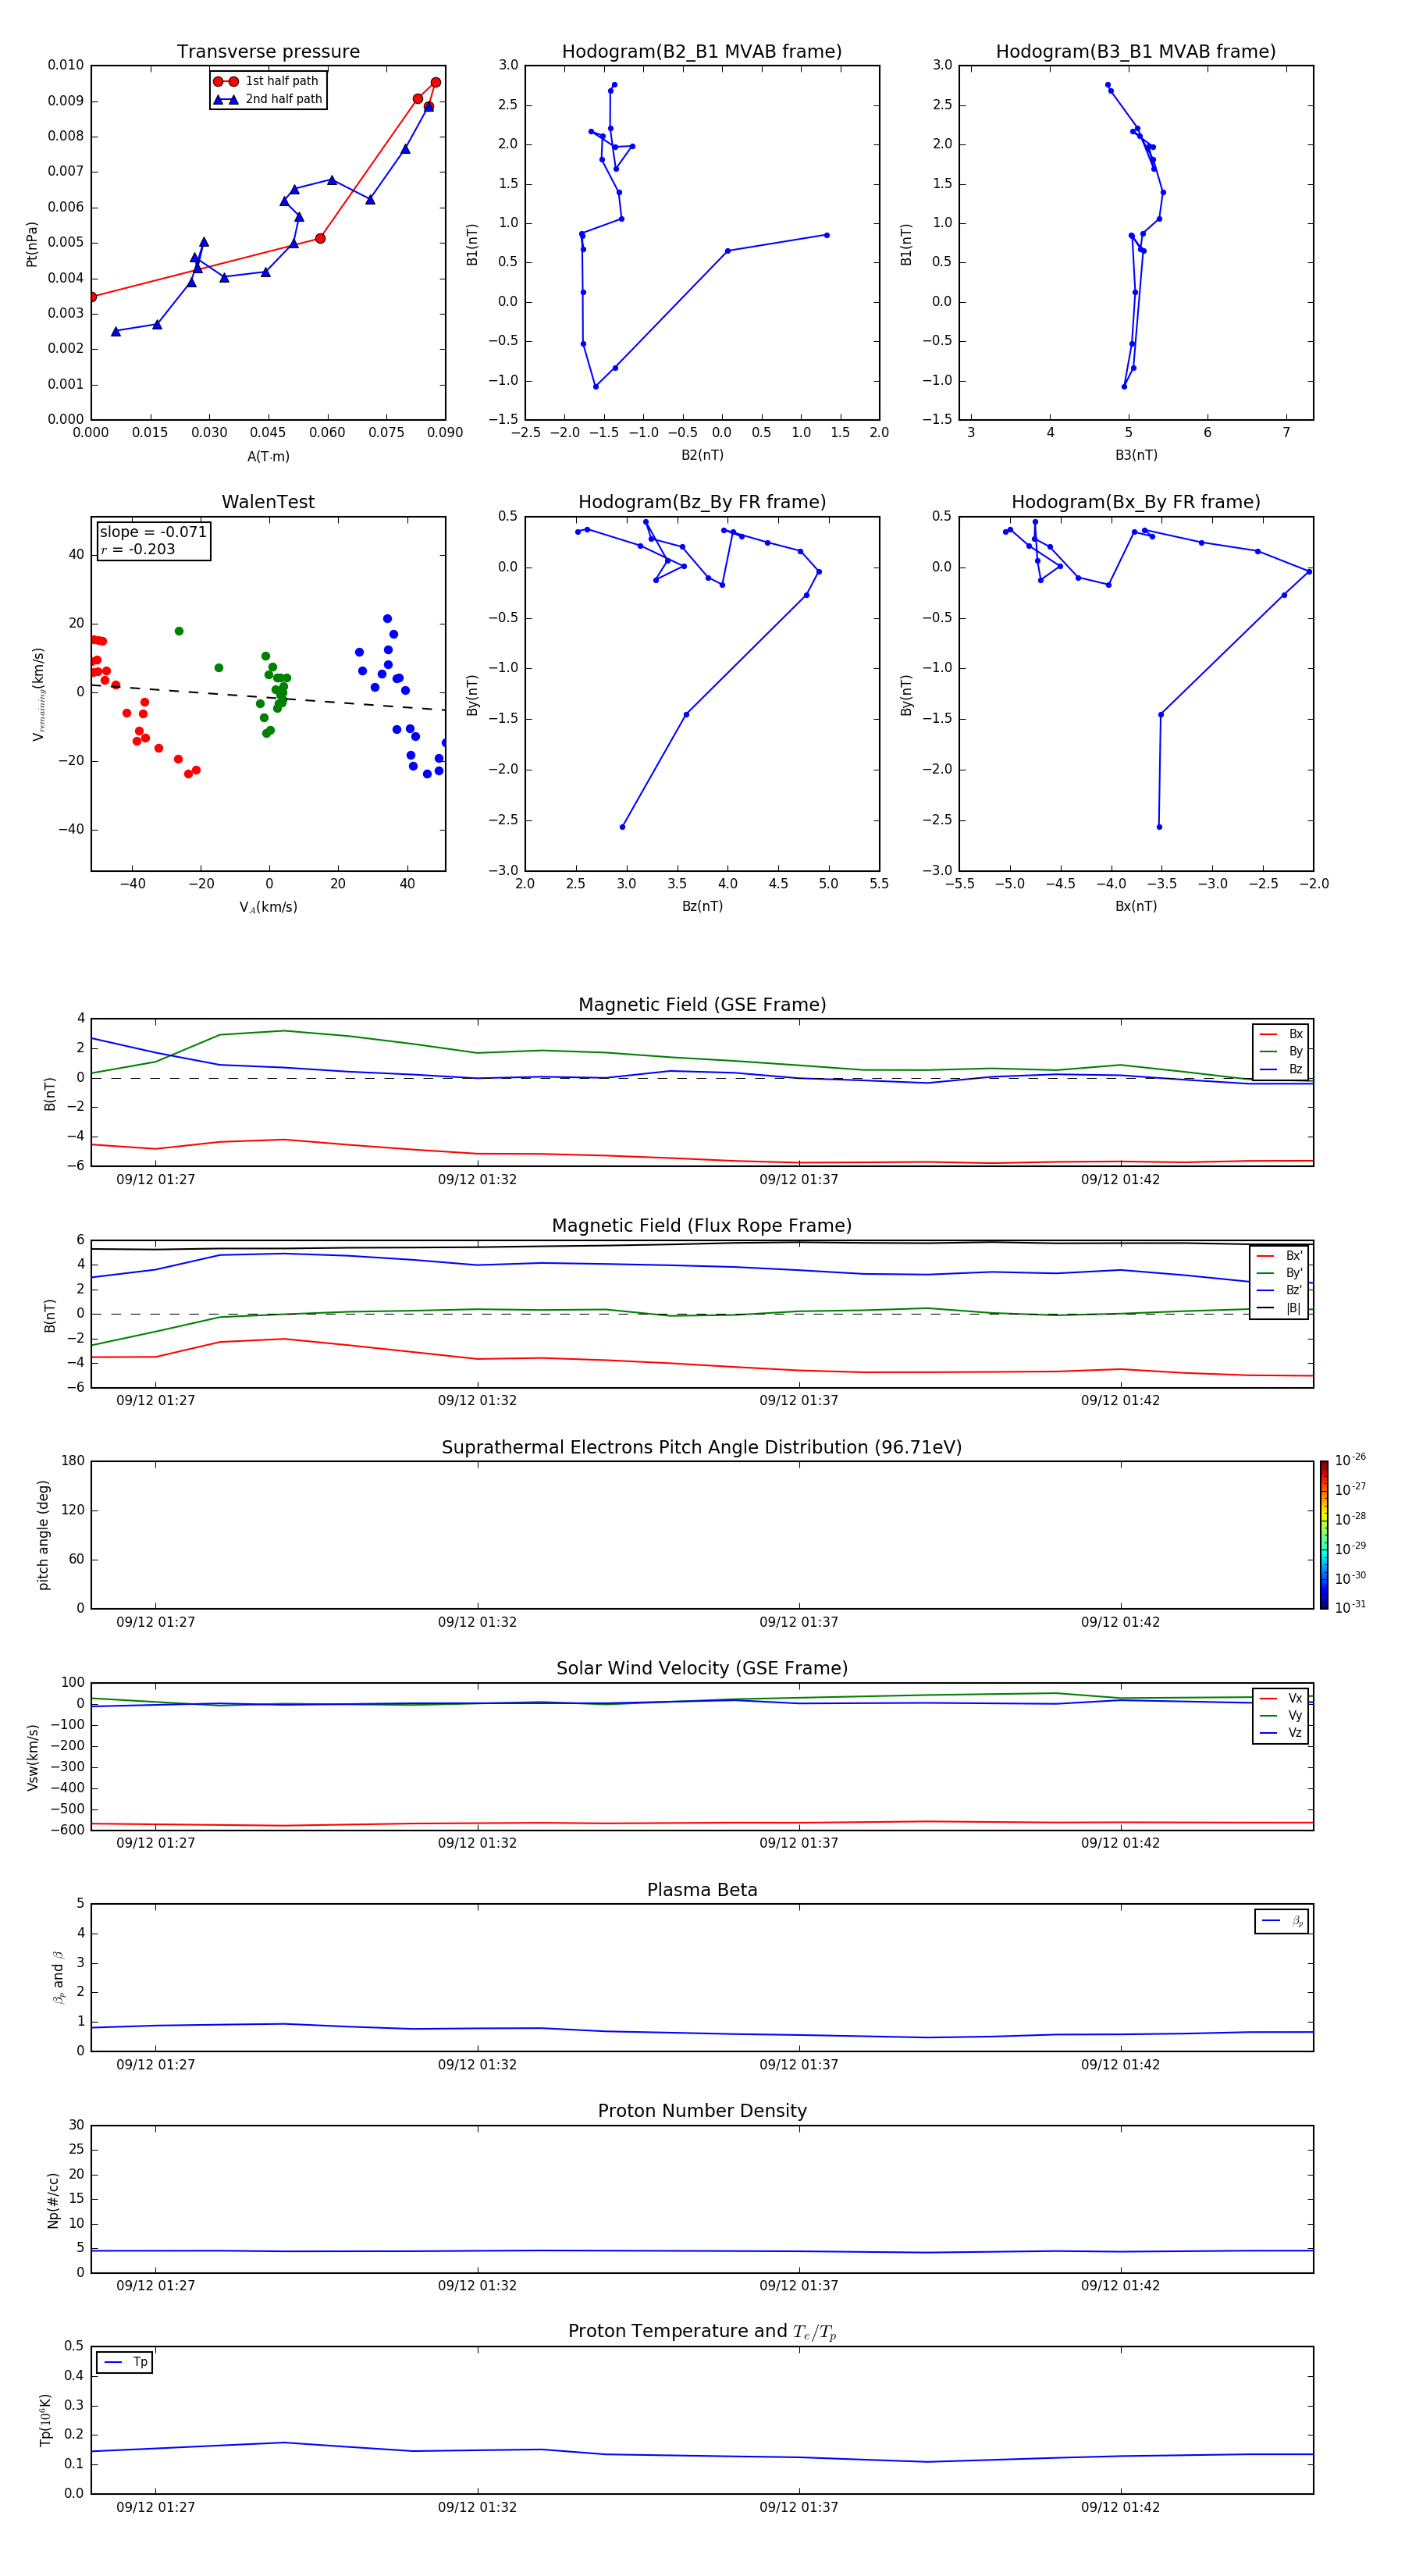Click the "A(T·m)" x-axis label

pyautogui.click(x=268, y=456)
